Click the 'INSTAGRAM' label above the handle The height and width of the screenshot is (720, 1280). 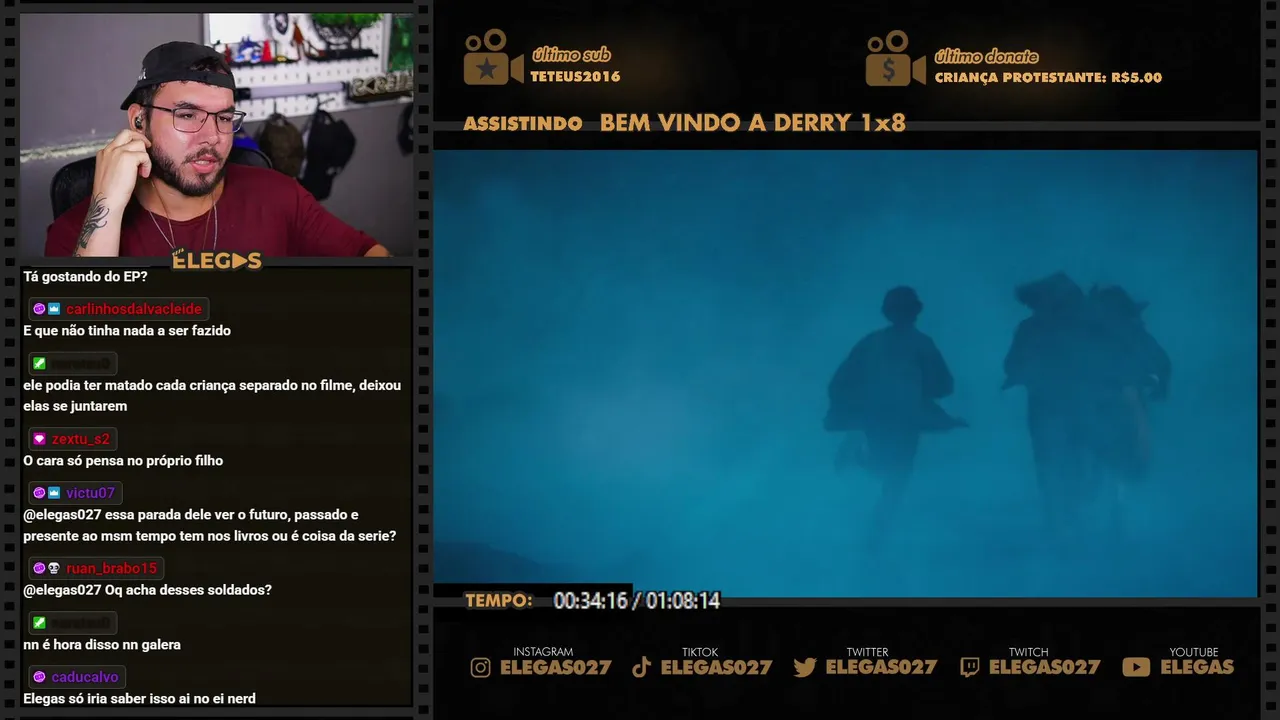[x=543, y=652]
